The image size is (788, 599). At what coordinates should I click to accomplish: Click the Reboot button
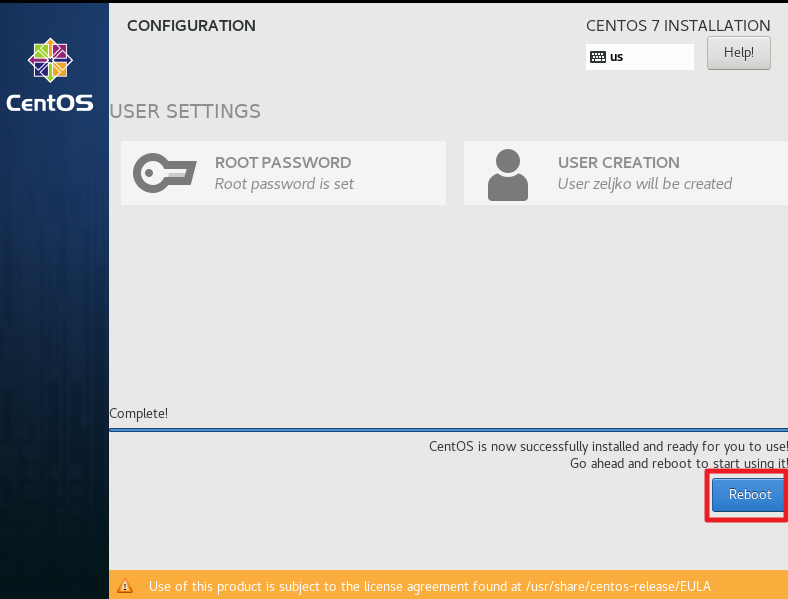749,494
